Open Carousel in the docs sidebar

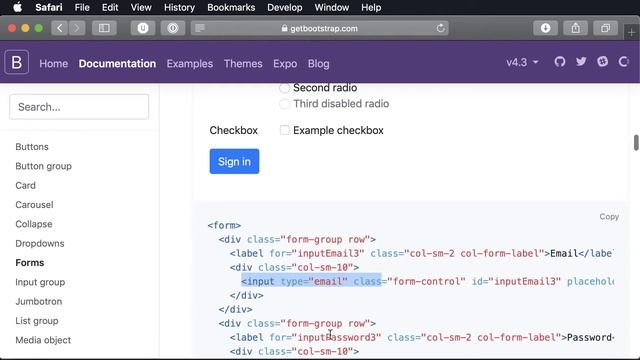(34, 204)
